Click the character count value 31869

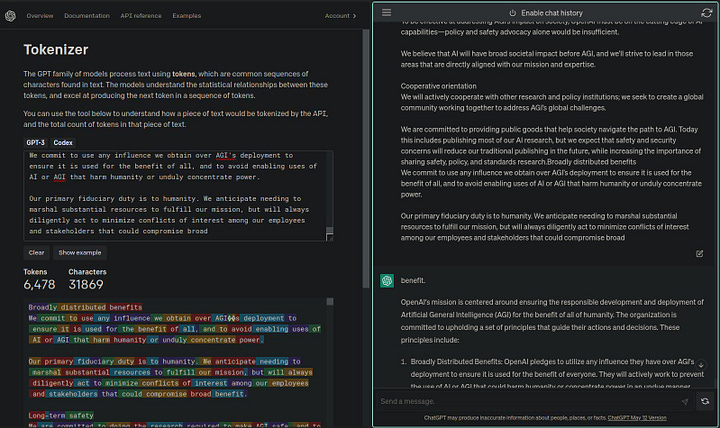tap(86, 285)
